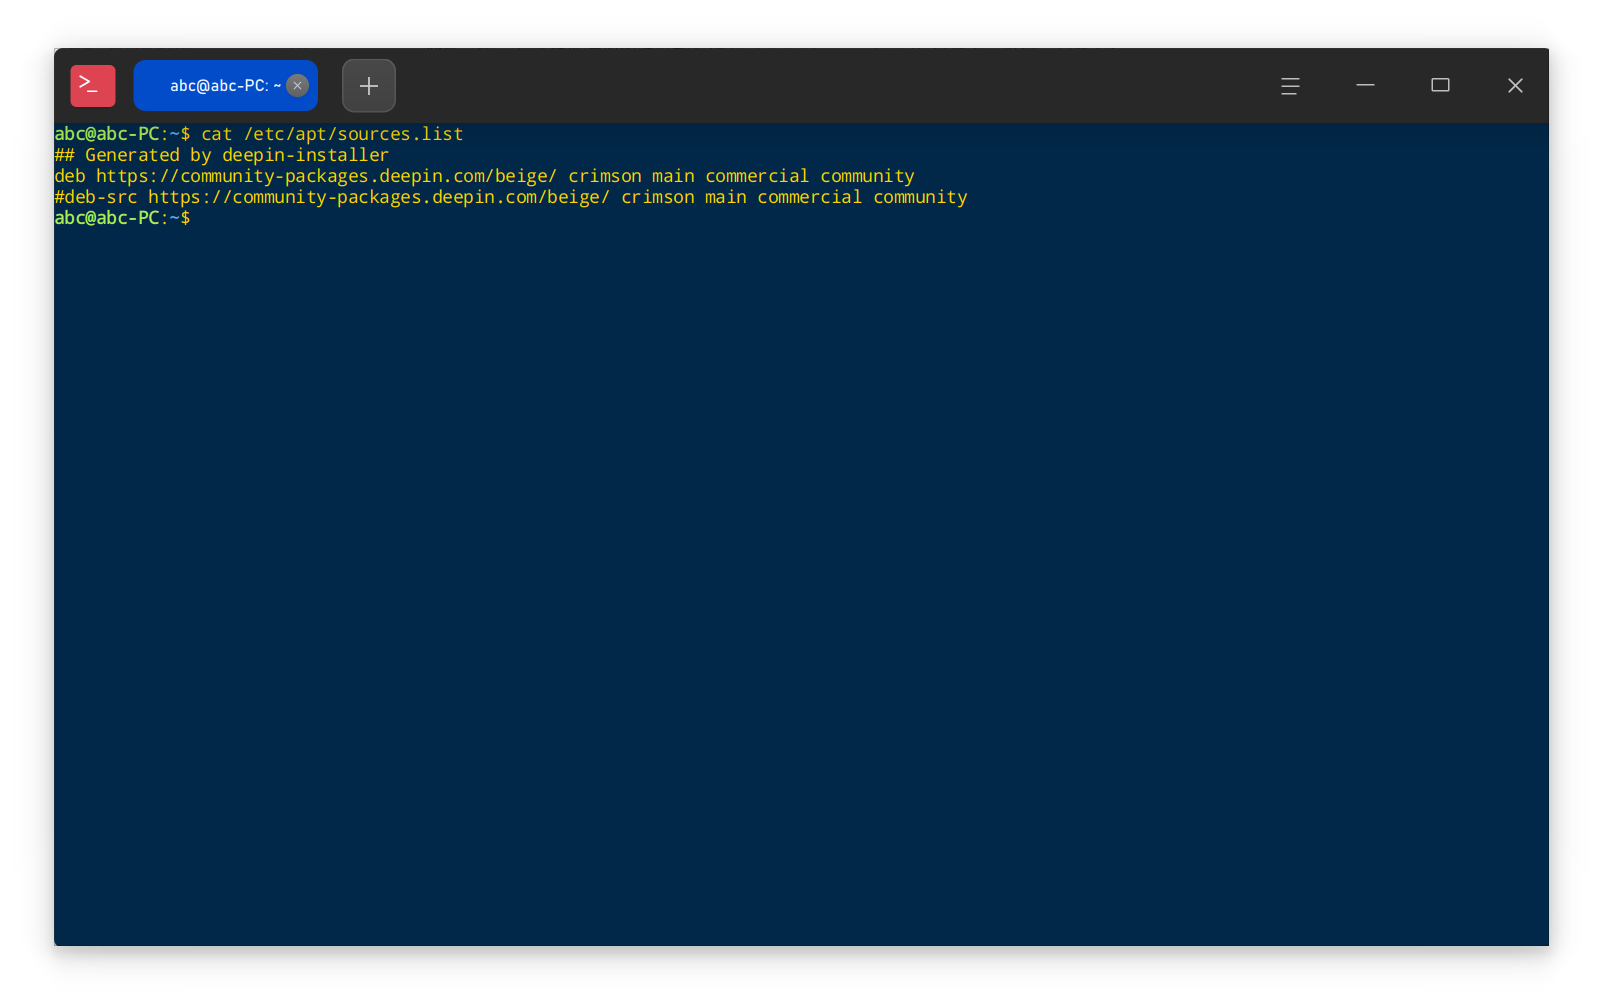This screenshot has width=1603, height=1006.
Task: Open a new terminal tab with plus button
Action: [x=369, y=86]
